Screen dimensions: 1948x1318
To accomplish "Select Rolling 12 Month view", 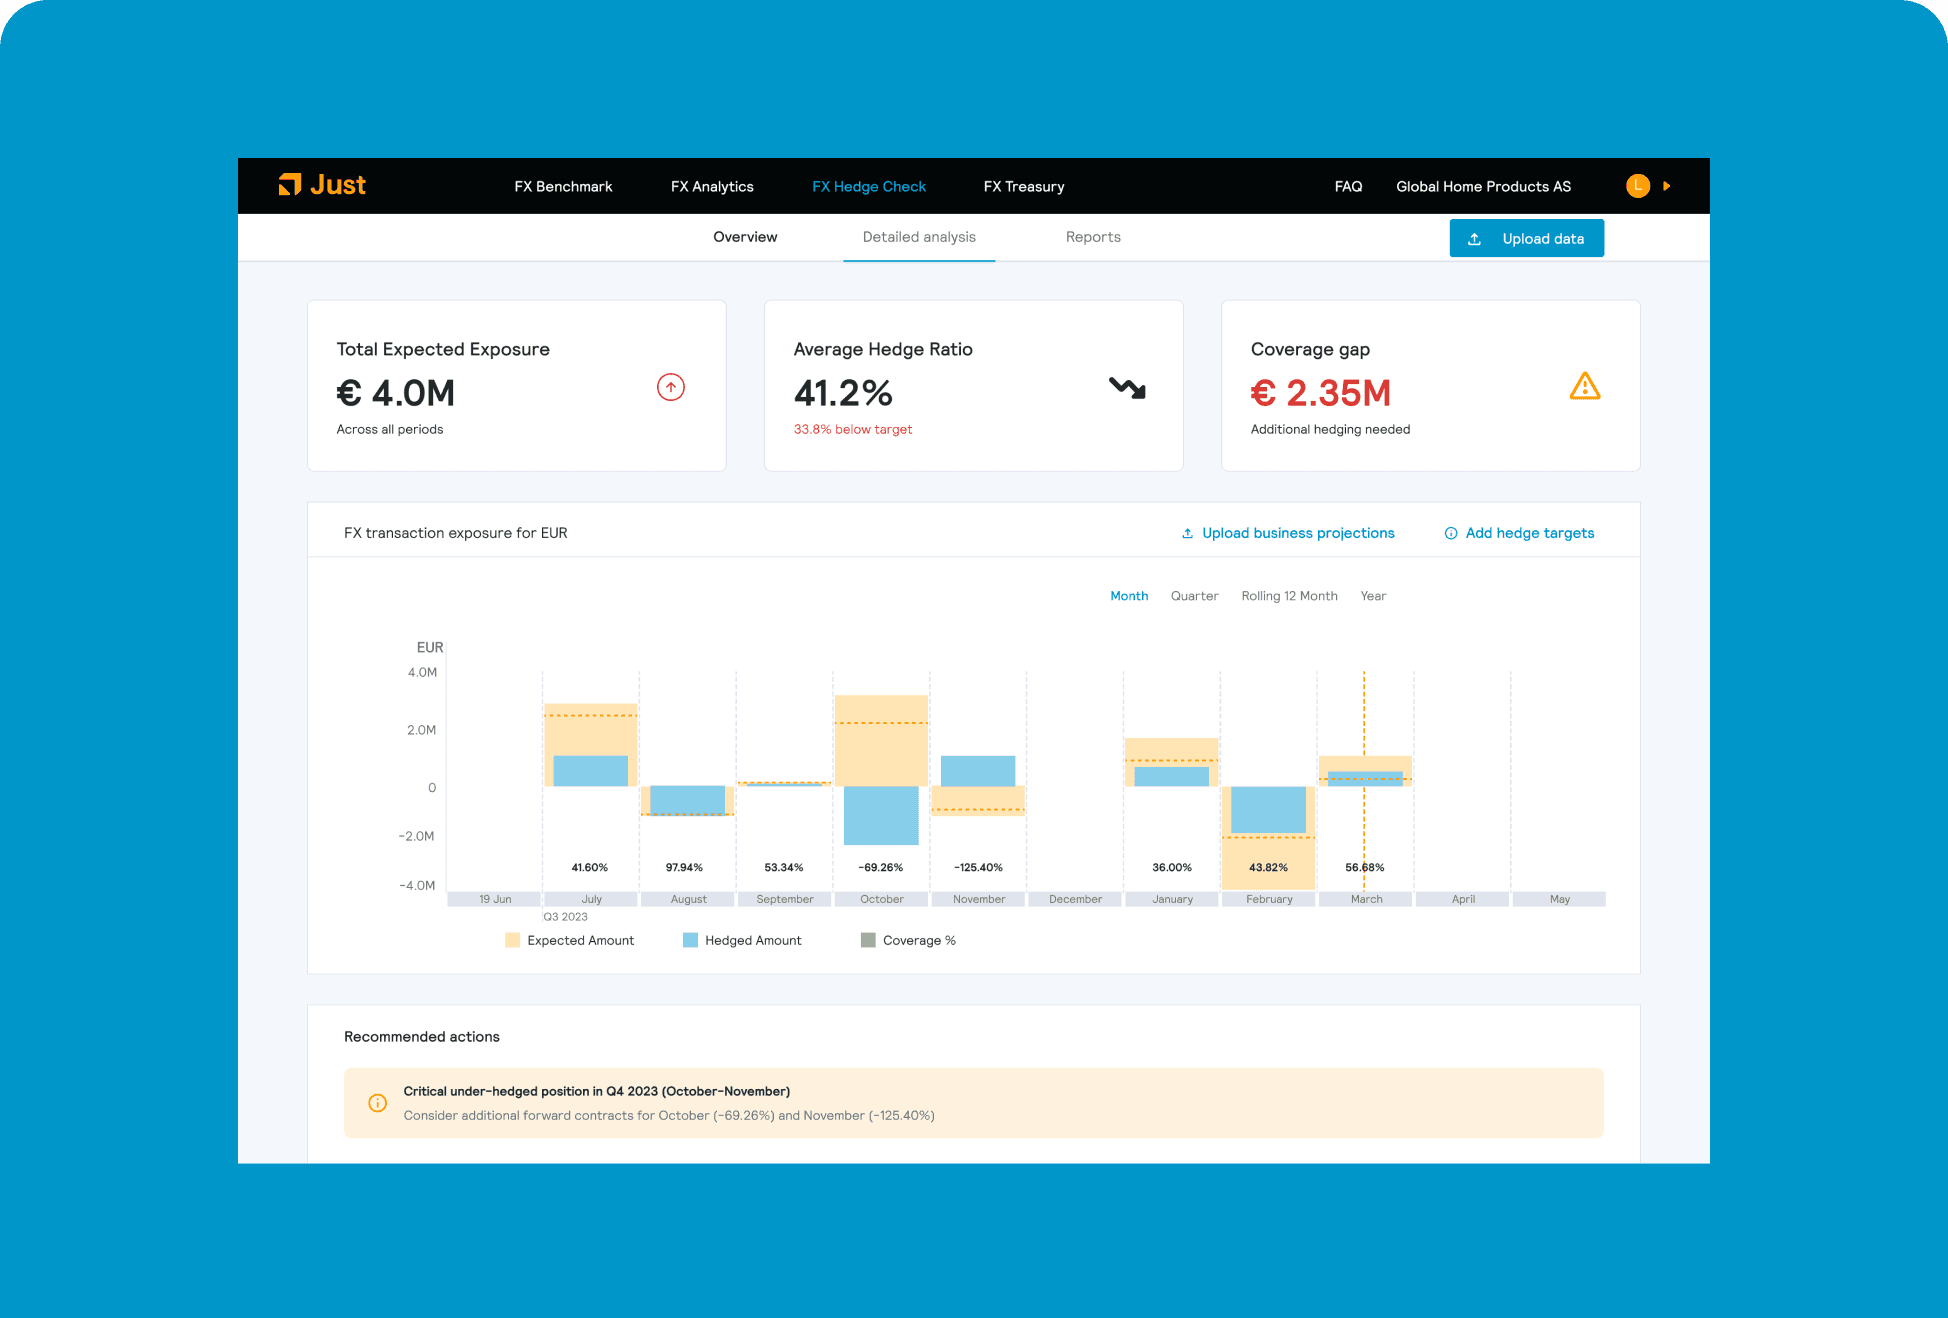I will [1289, 596].
